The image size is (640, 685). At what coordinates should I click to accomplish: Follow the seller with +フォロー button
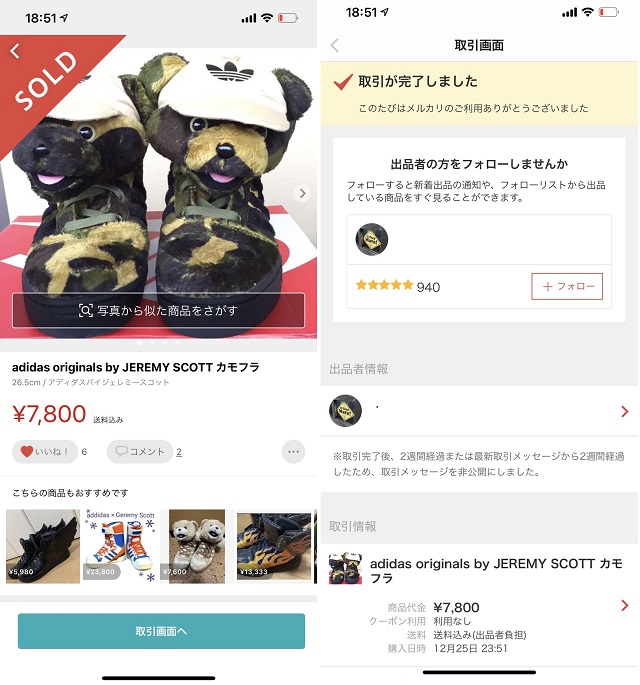click(x=567, y=286)
